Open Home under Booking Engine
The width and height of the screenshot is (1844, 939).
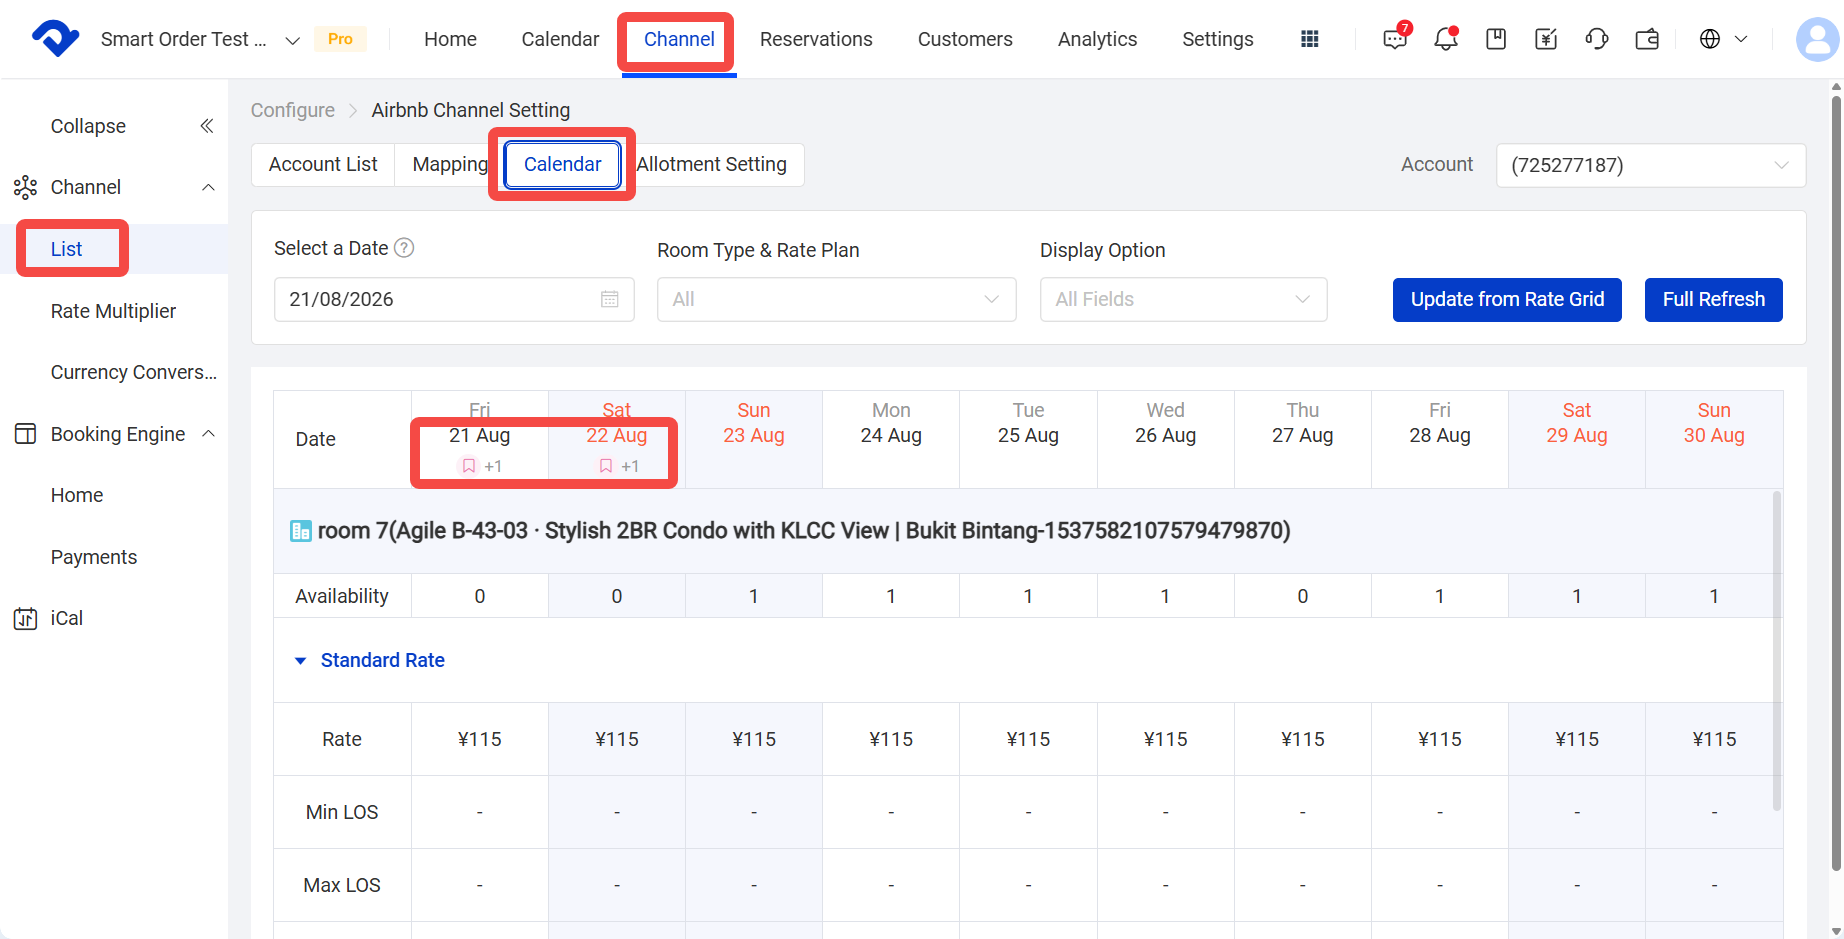click(x=77, y=495)
